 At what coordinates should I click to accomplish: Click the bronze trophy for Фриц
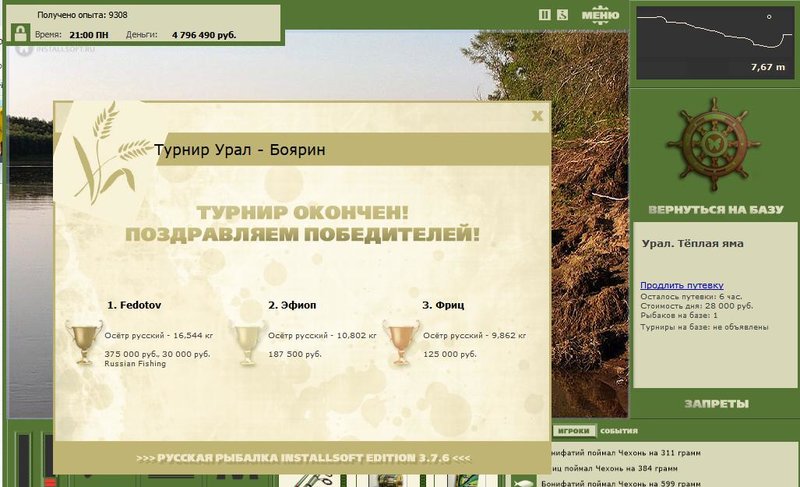[x=401, y=343]
